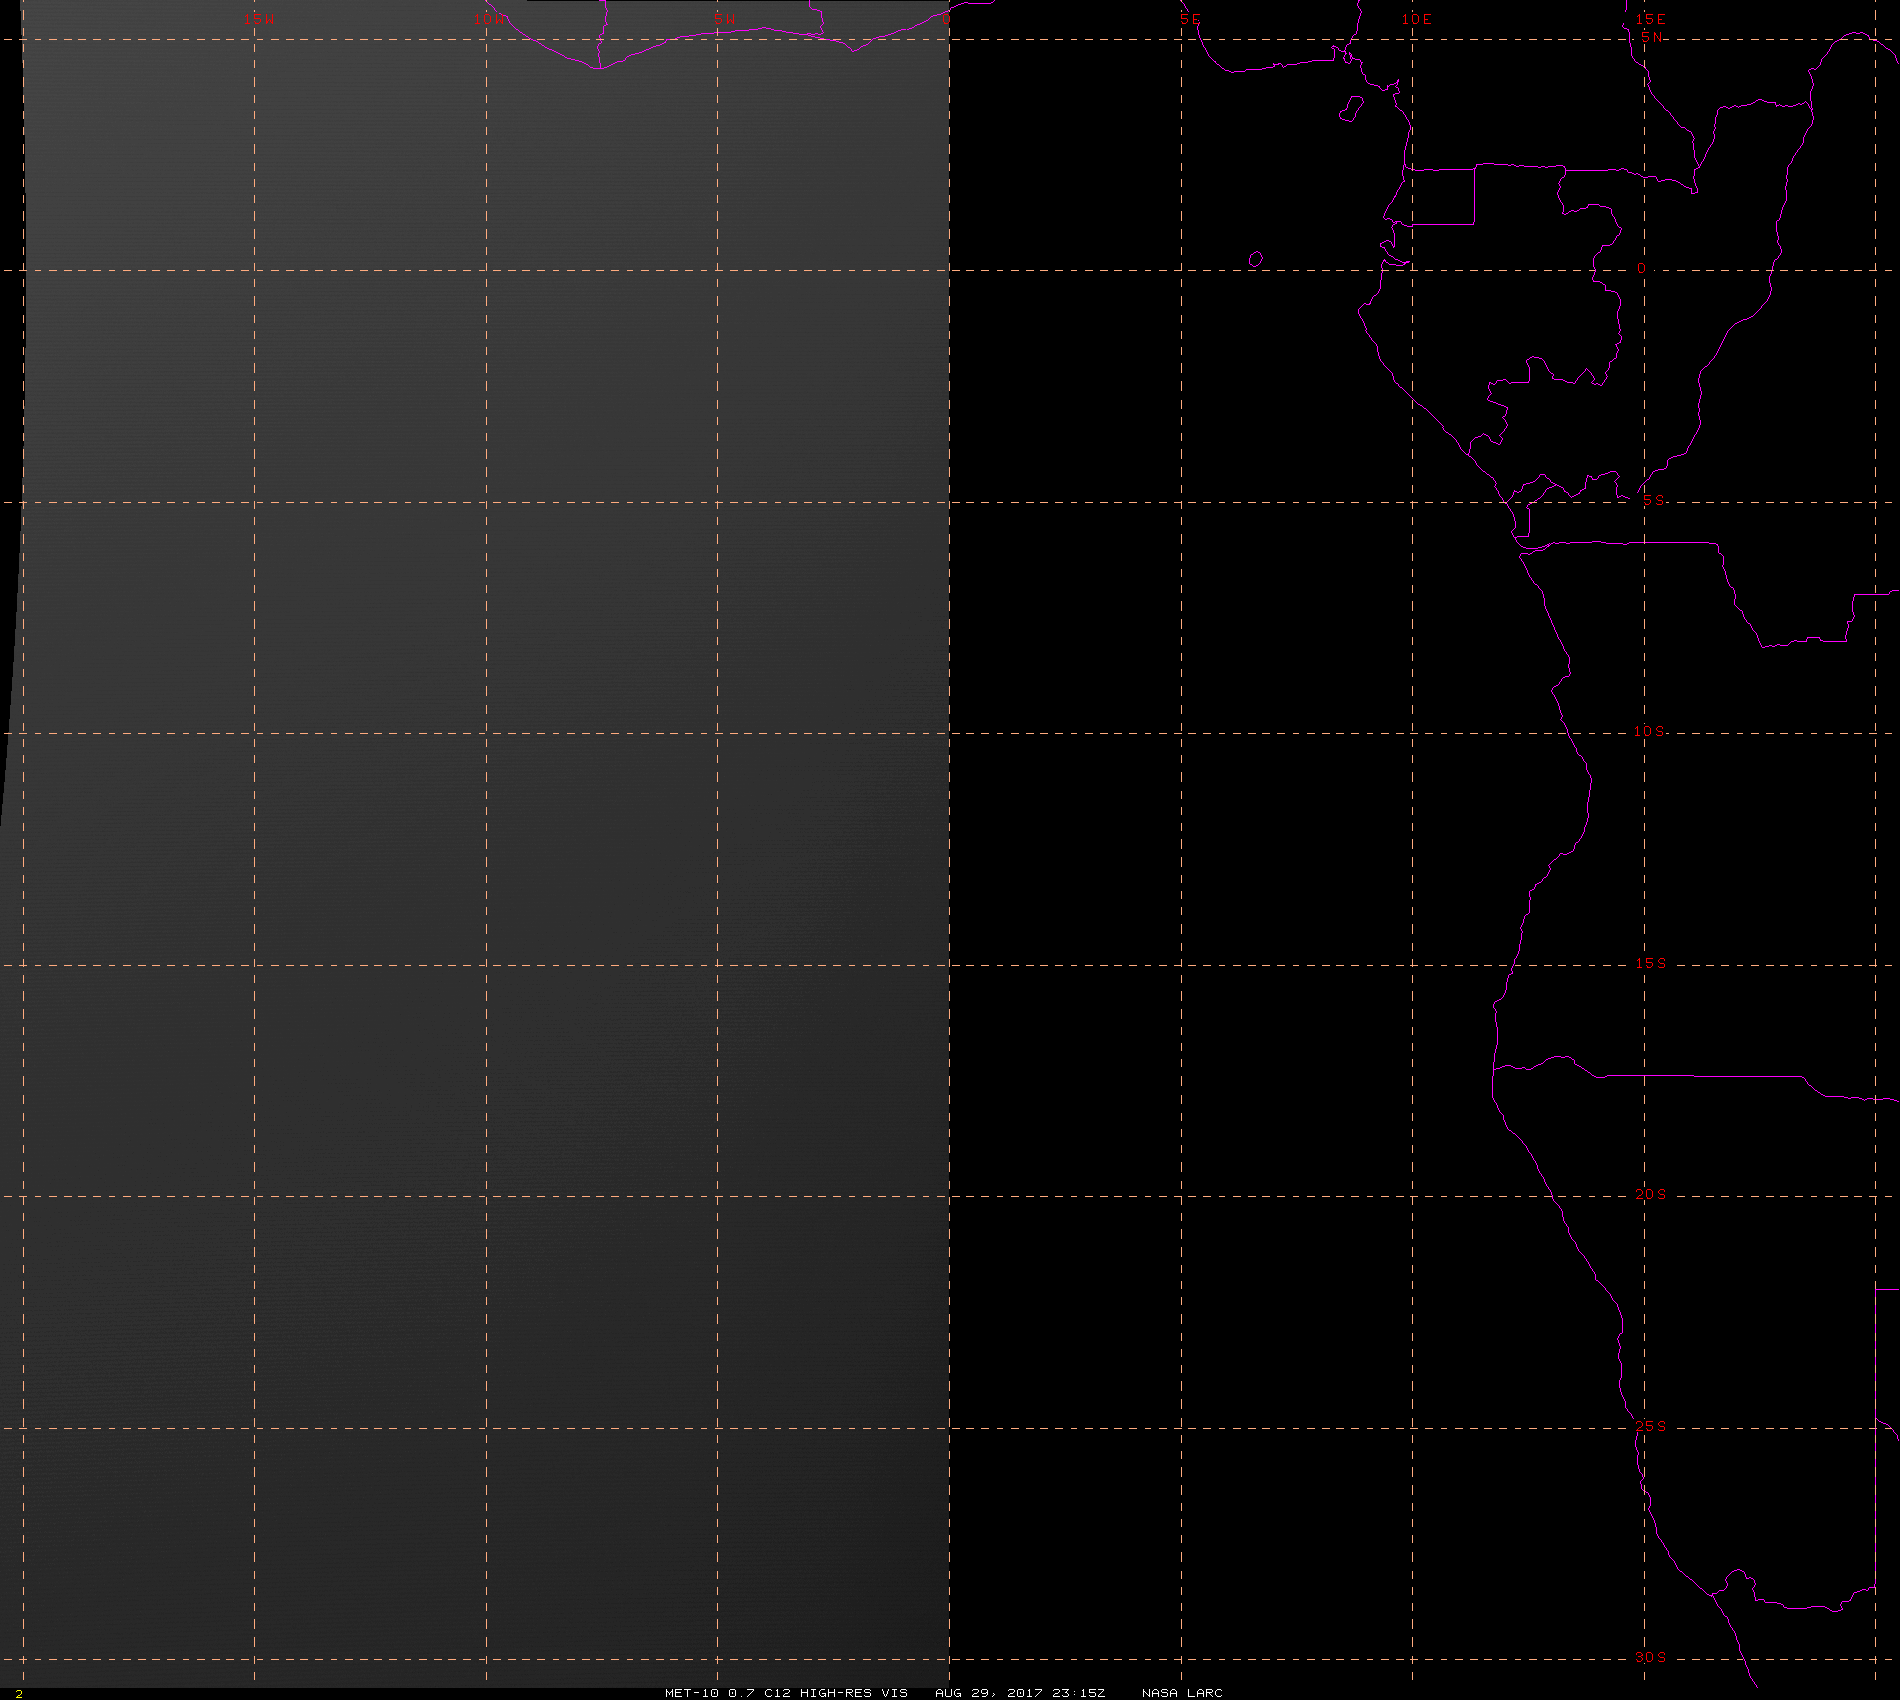
Task: Click the 5N latitude label
Action: click(1652, 37)
